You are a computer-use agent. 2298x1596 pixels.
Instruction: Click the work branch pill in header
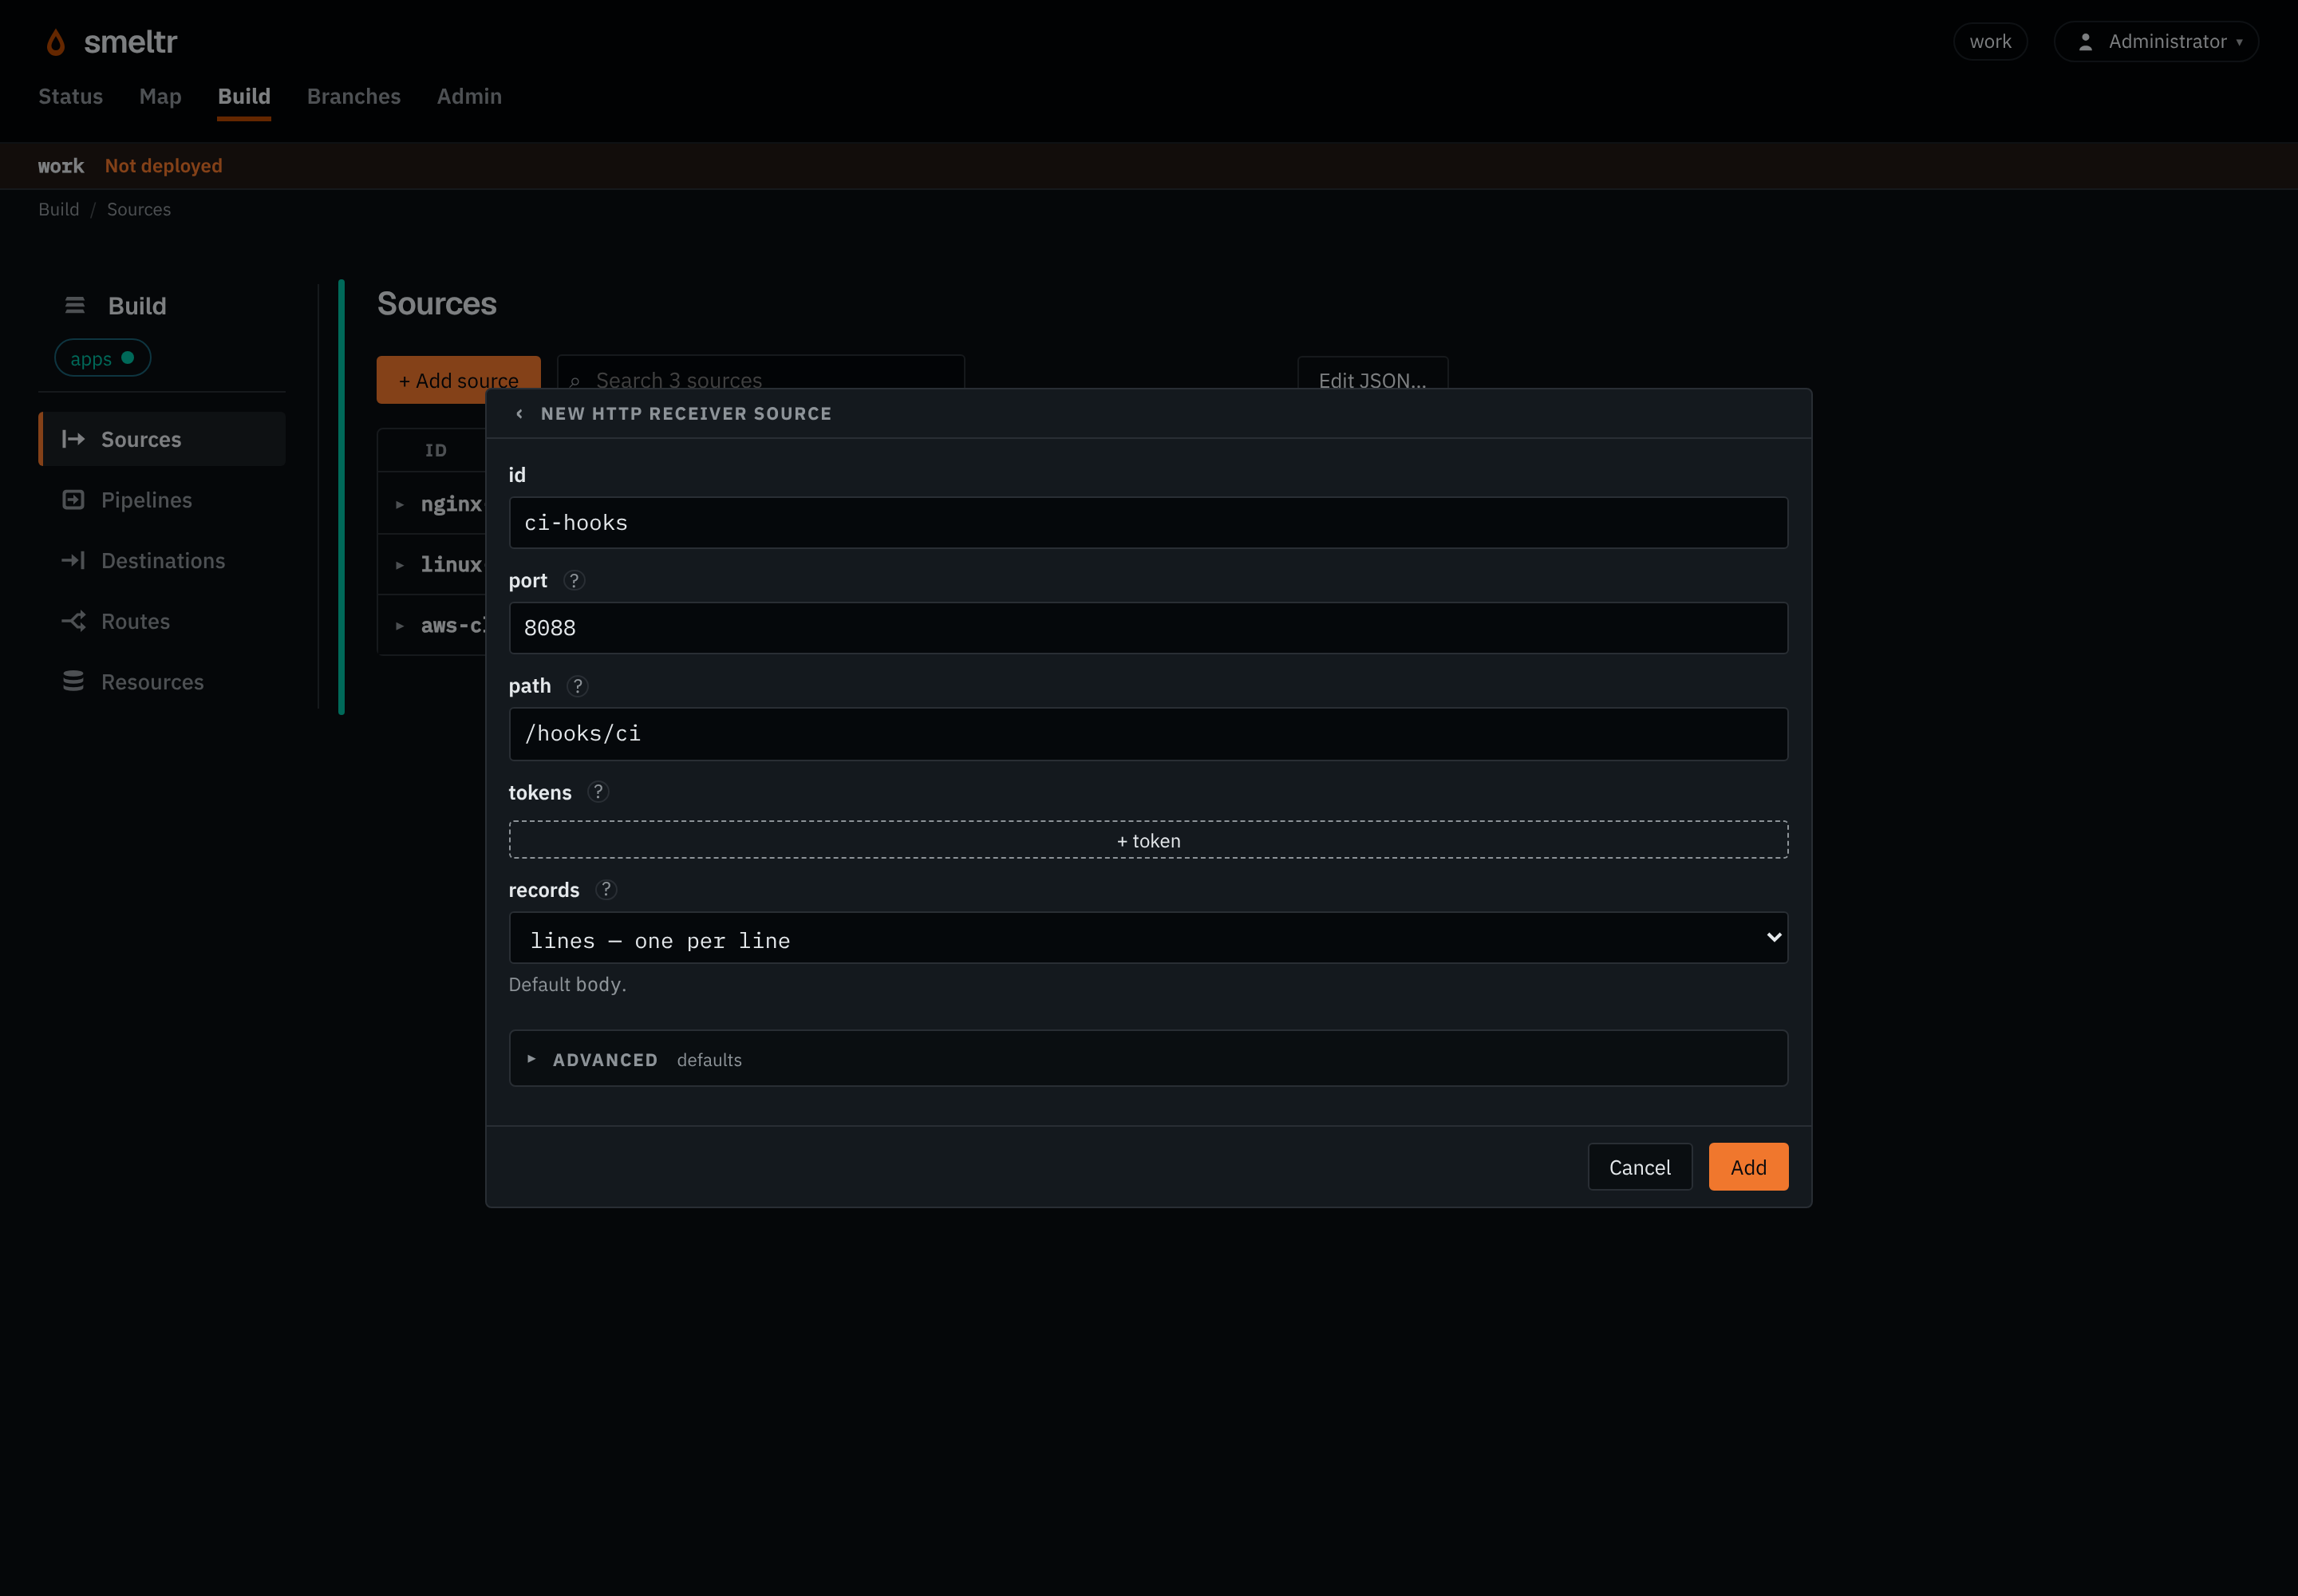click(x=1990, y=42)
